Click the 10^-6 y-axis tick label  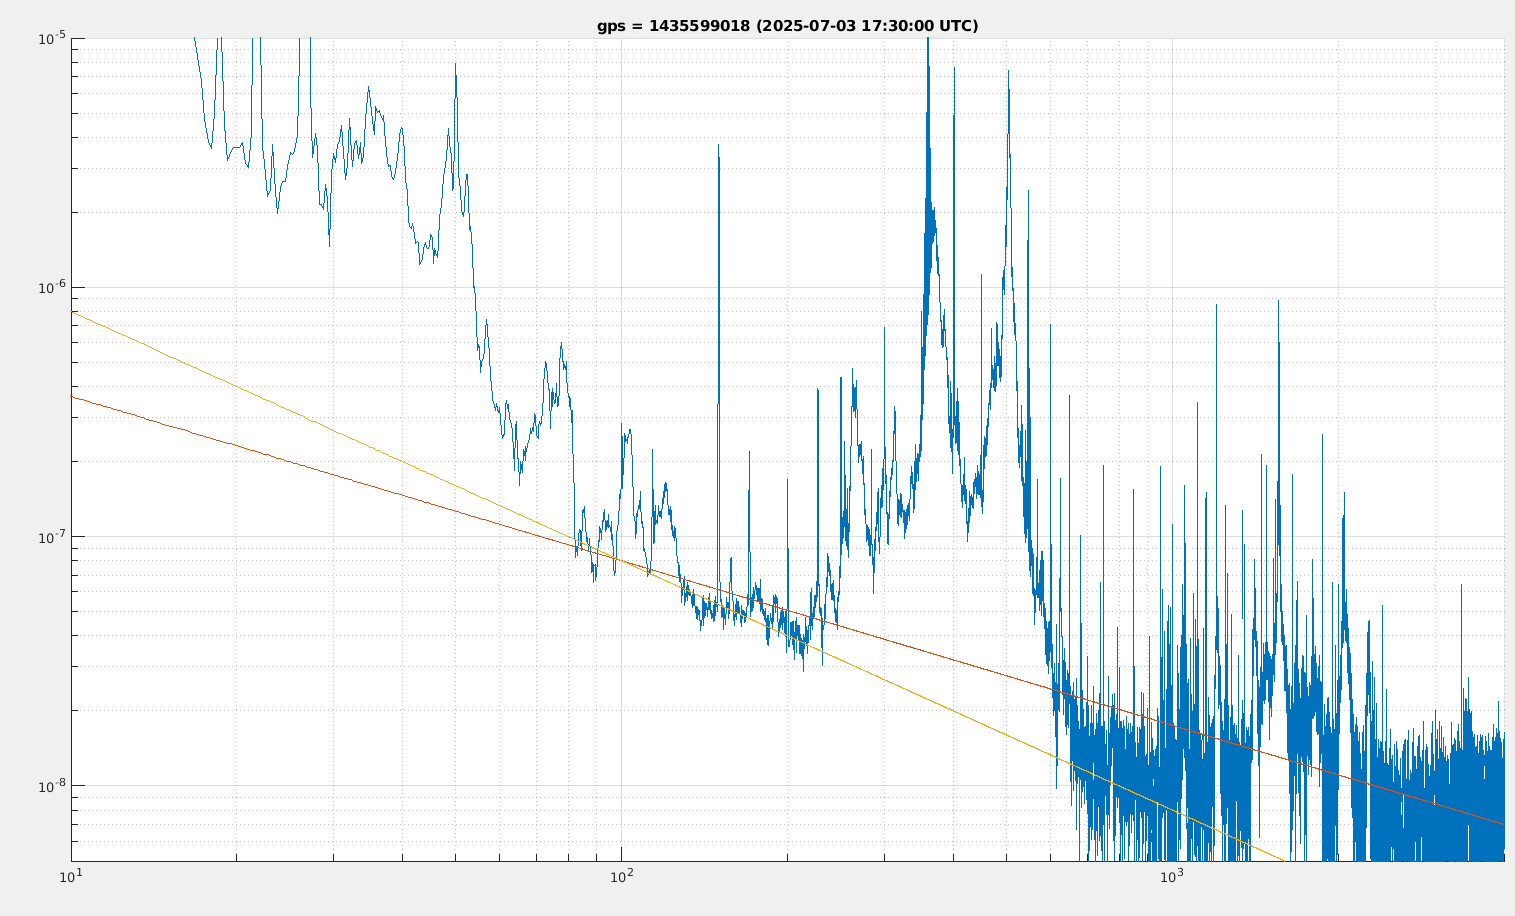pos(52,287)
